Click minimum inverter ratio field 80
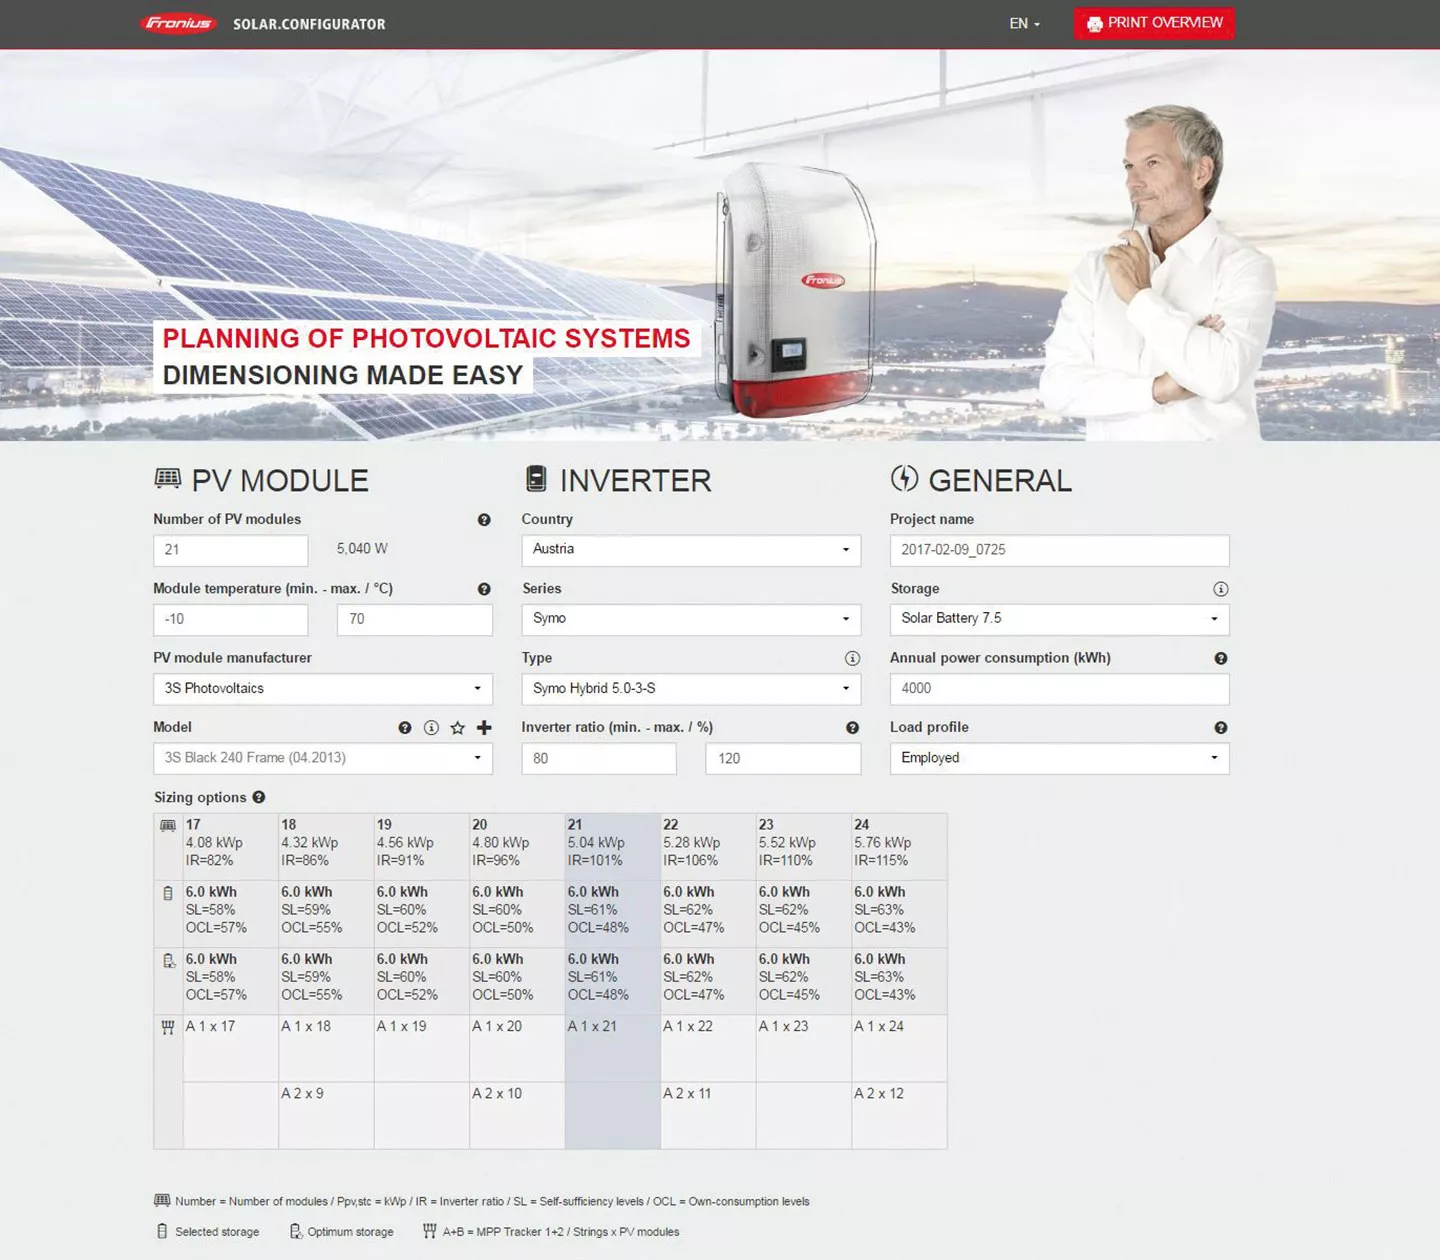Viewport: 1440px width, 1260px height. tap(599, 758)
